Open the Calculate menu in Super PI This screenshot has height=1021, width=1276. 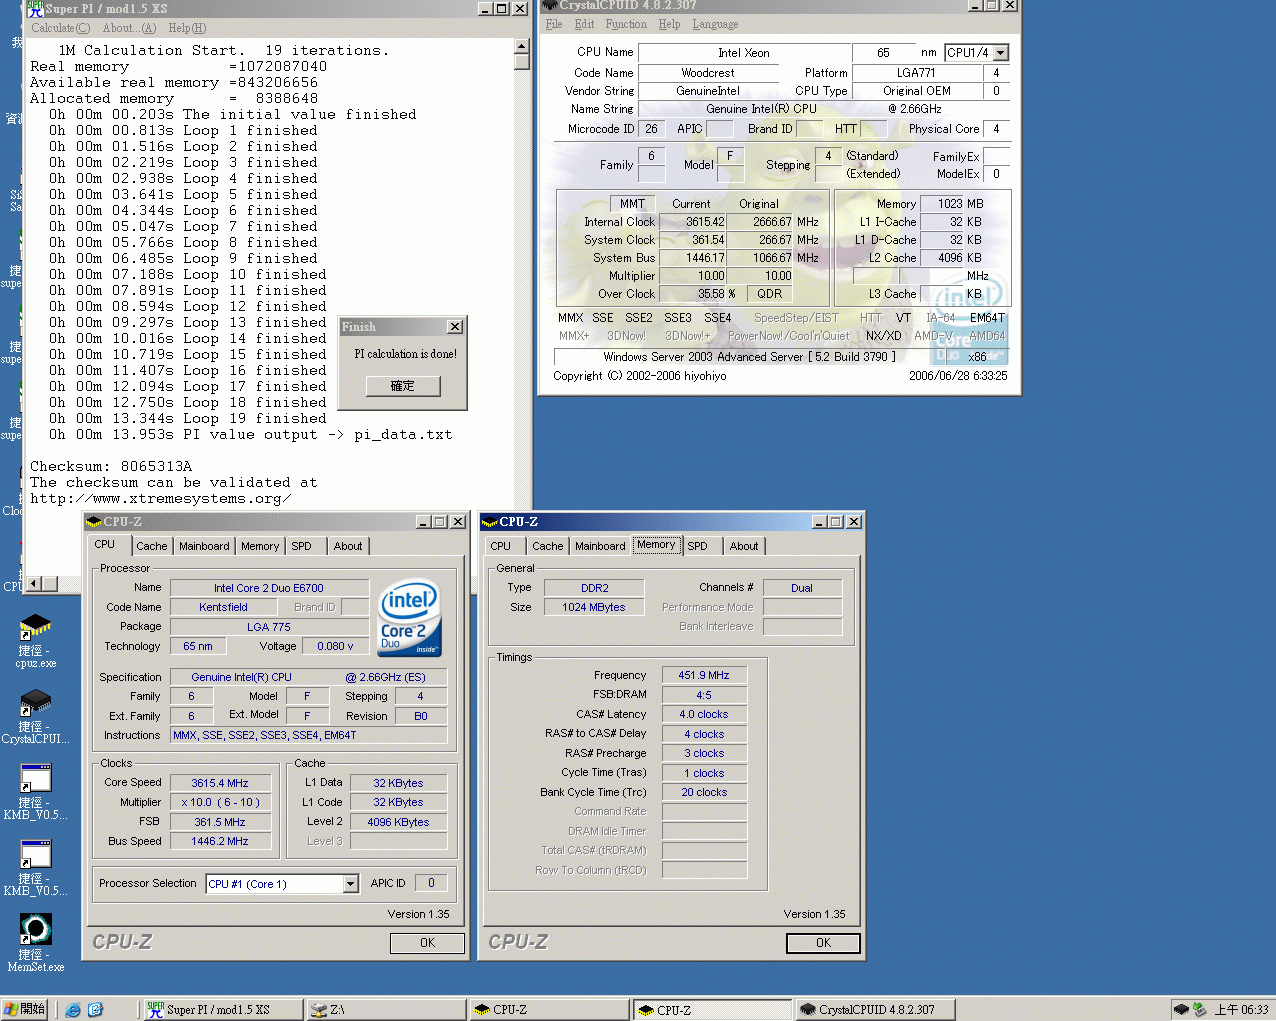pyautogui.click(x=60, y=28)
